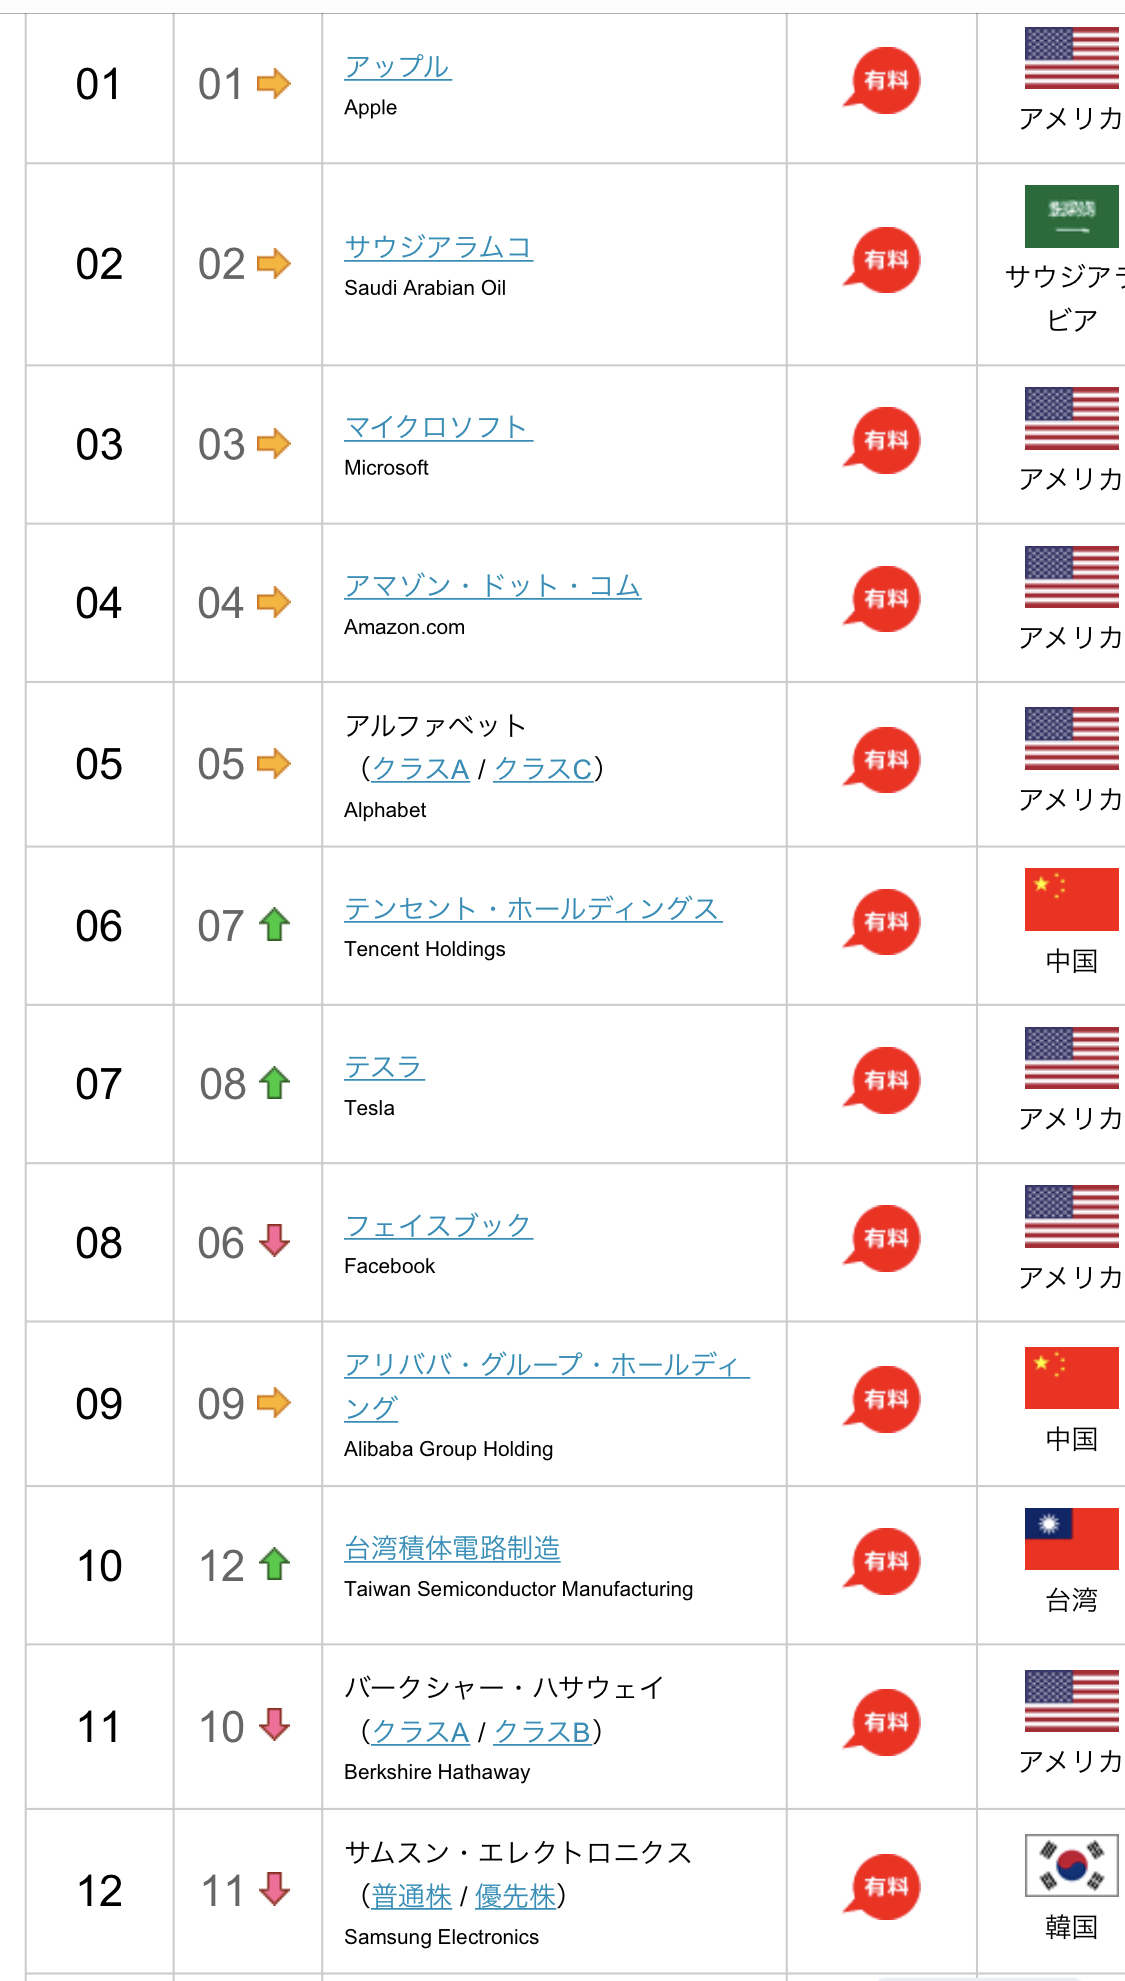Open the マイクロソフト link

pyautogui.click(x=437, y=427)
